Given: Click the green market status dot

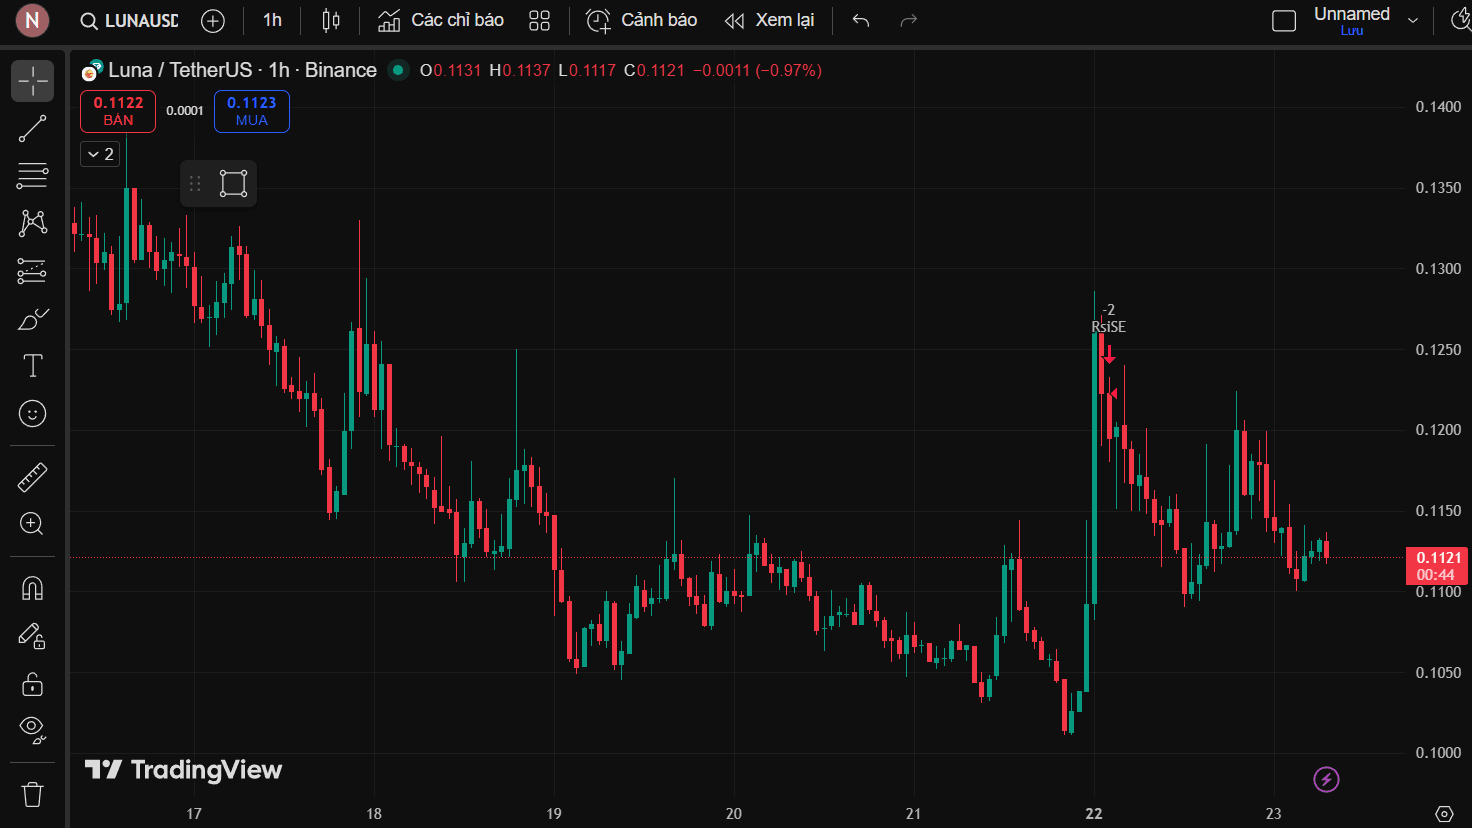Looking at the screenshot, I should pos(398,70).
